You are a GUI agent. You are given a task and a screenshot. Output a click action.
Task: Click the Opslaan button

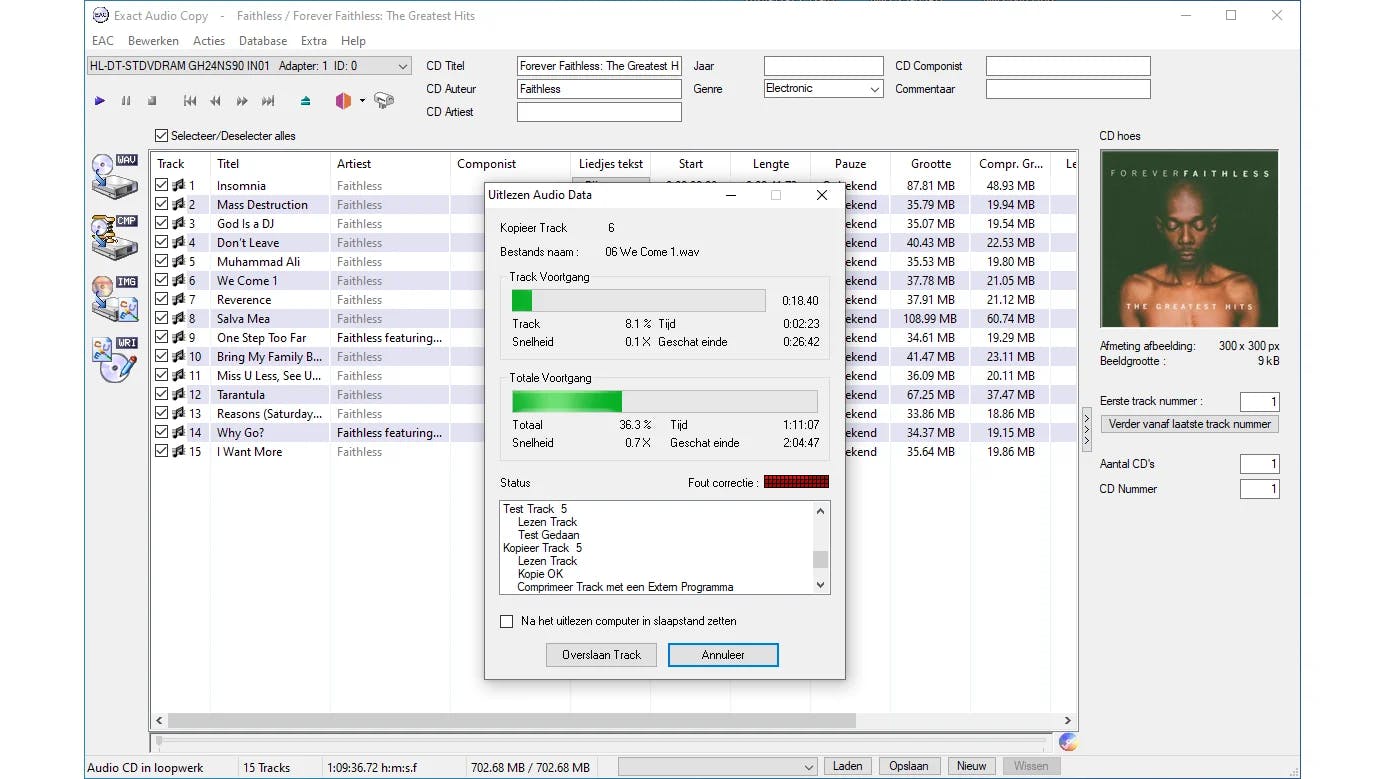coord(909,766)
